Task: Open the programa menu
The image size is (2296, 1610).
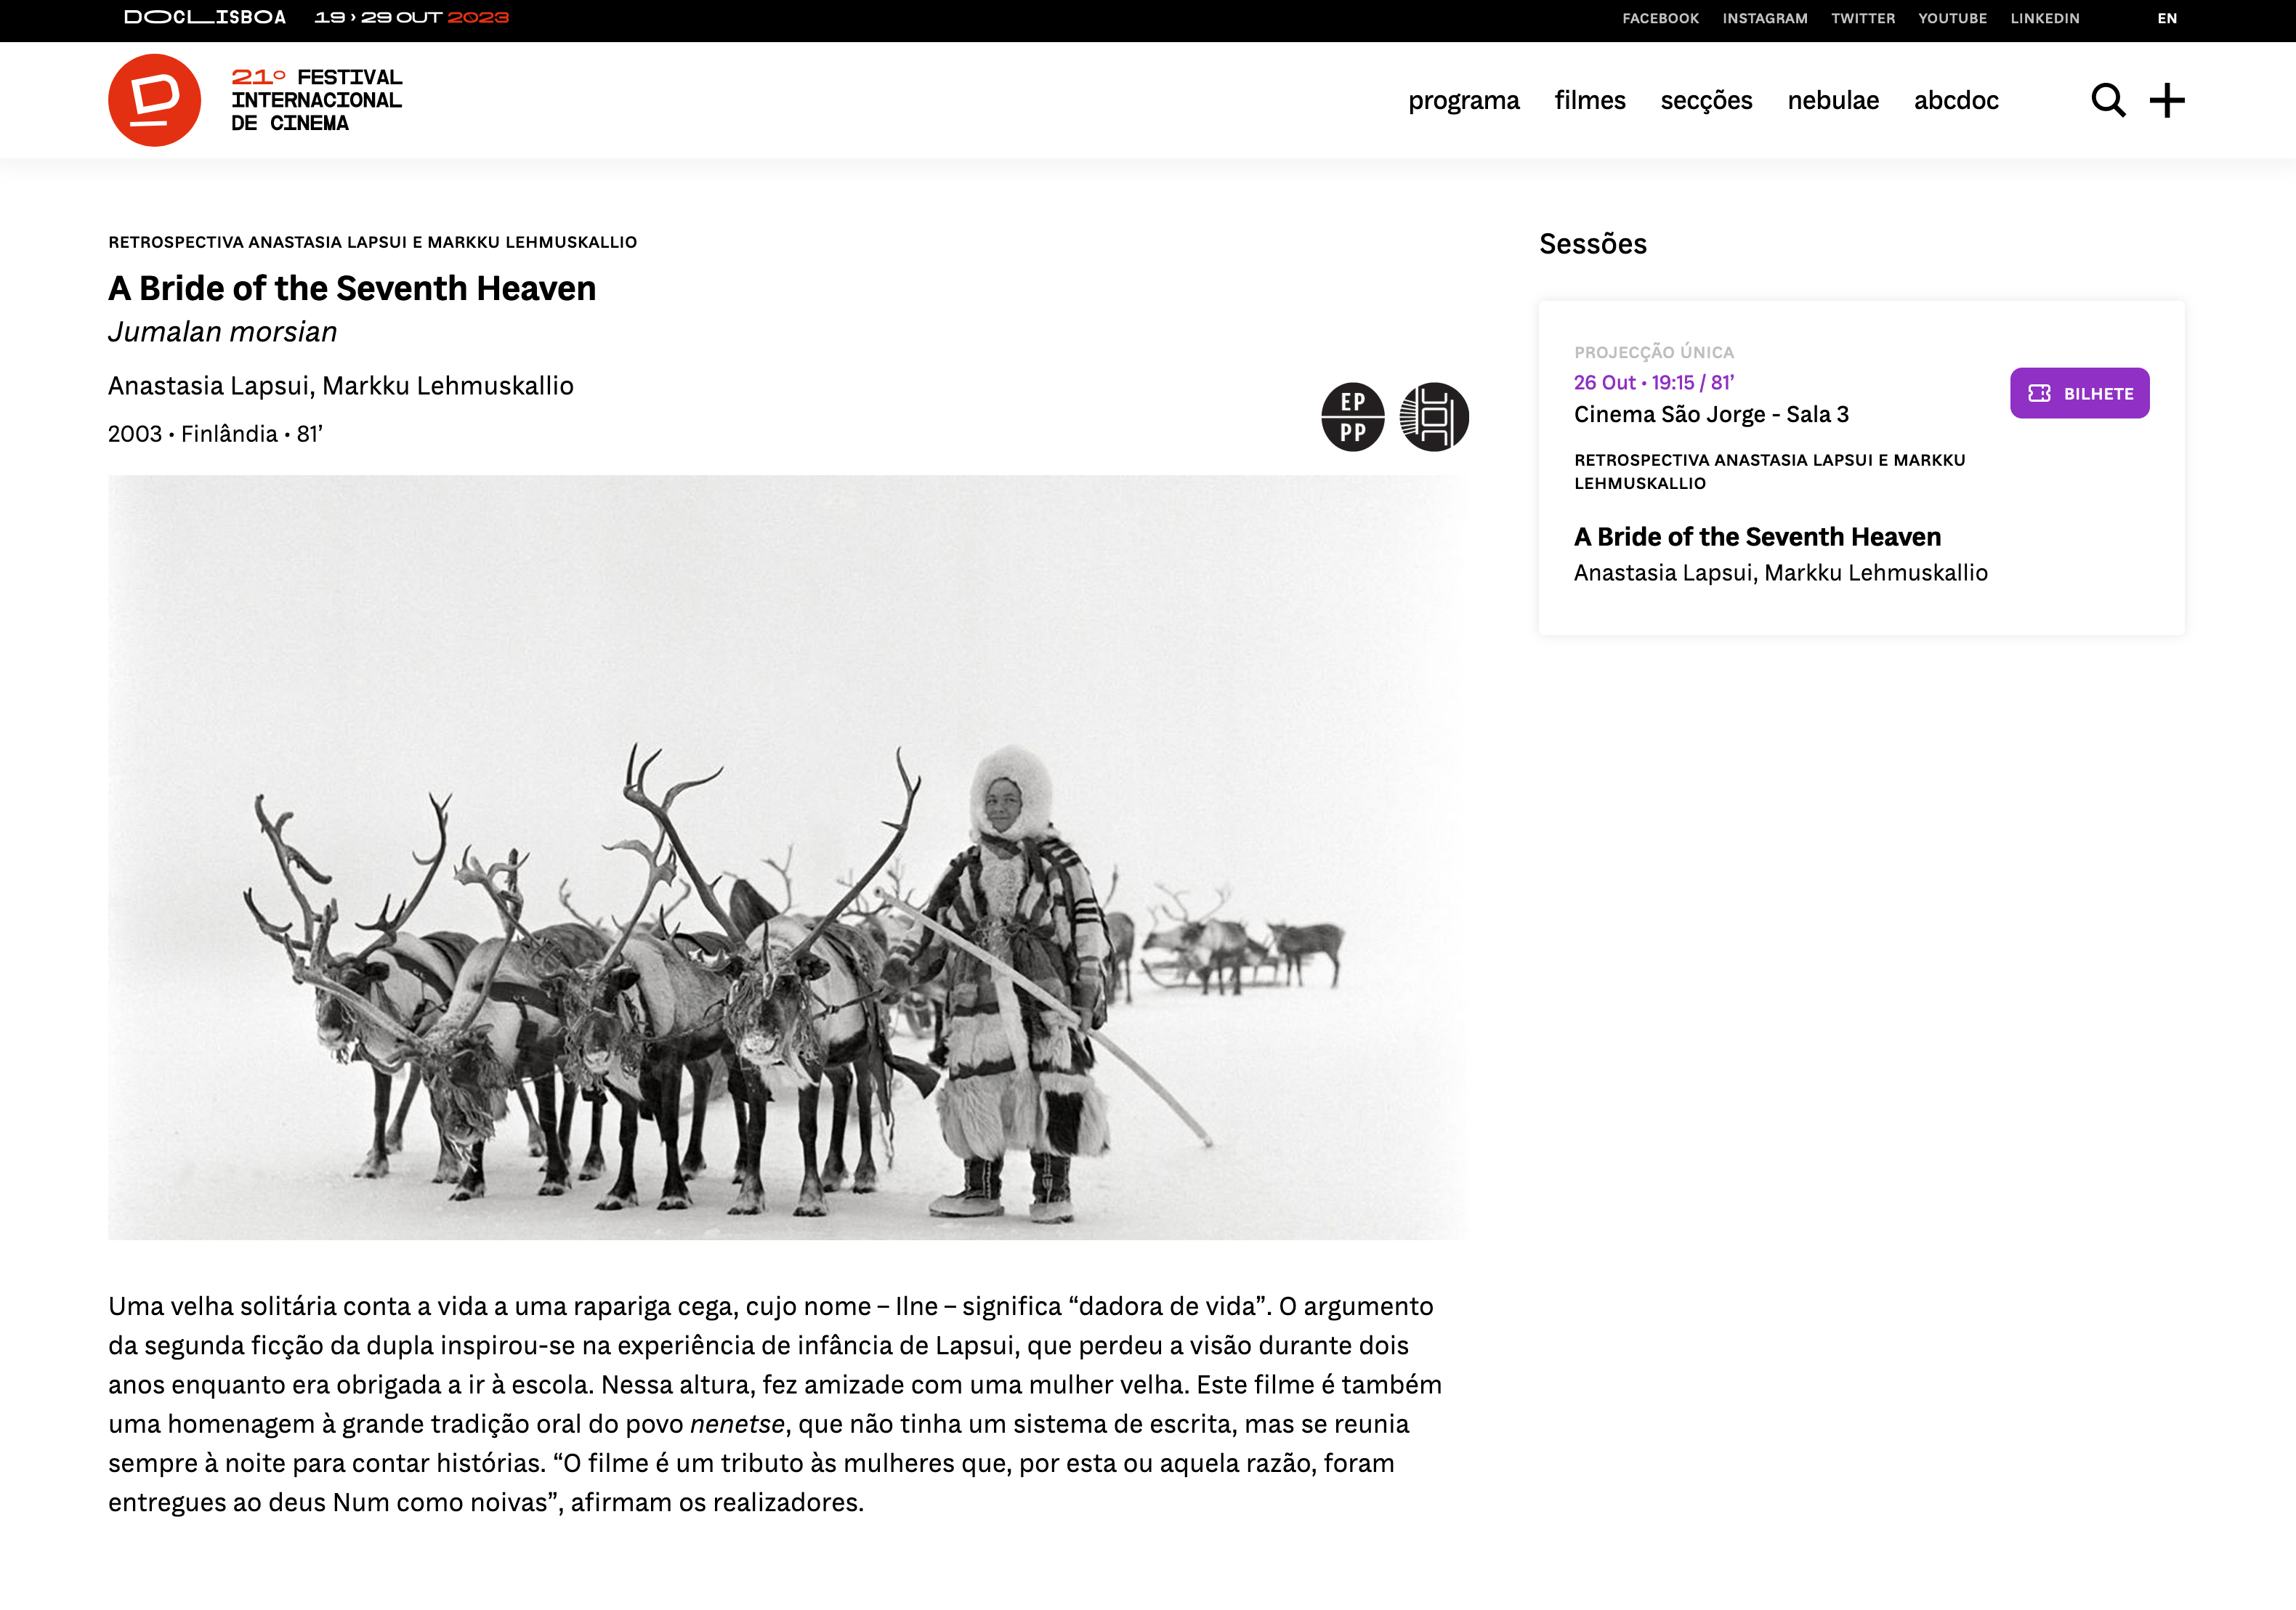Action: [1463, 100]
